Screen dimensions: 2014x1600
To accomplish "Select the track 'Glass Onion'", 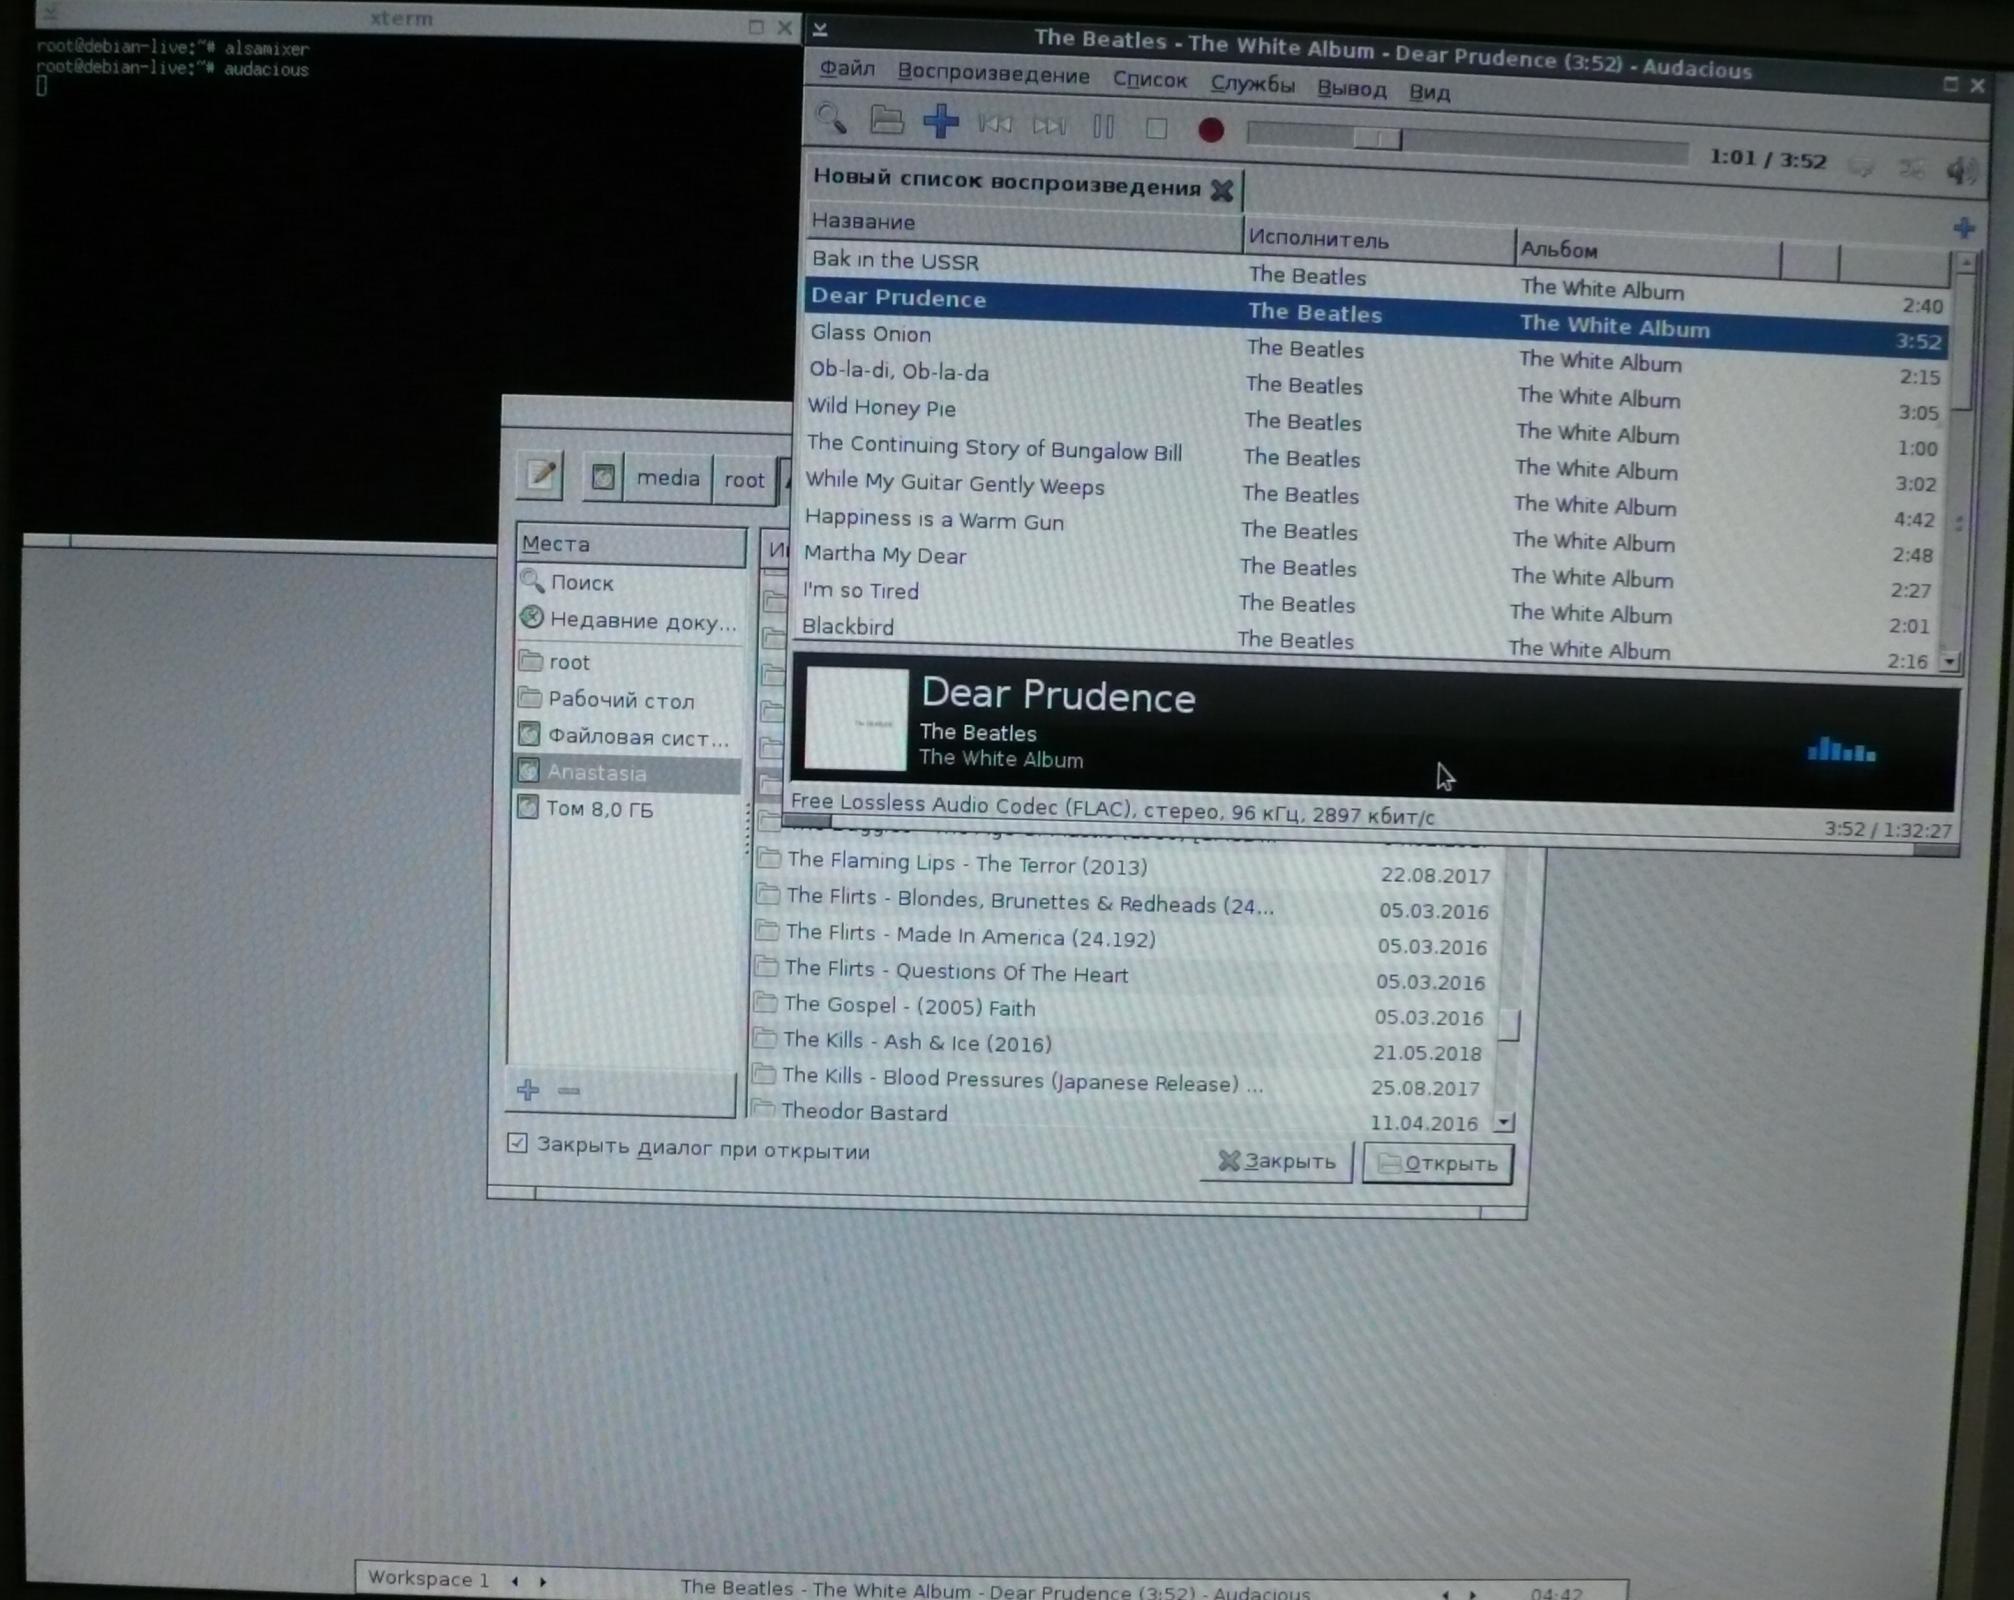I will (x=870, y=333).
